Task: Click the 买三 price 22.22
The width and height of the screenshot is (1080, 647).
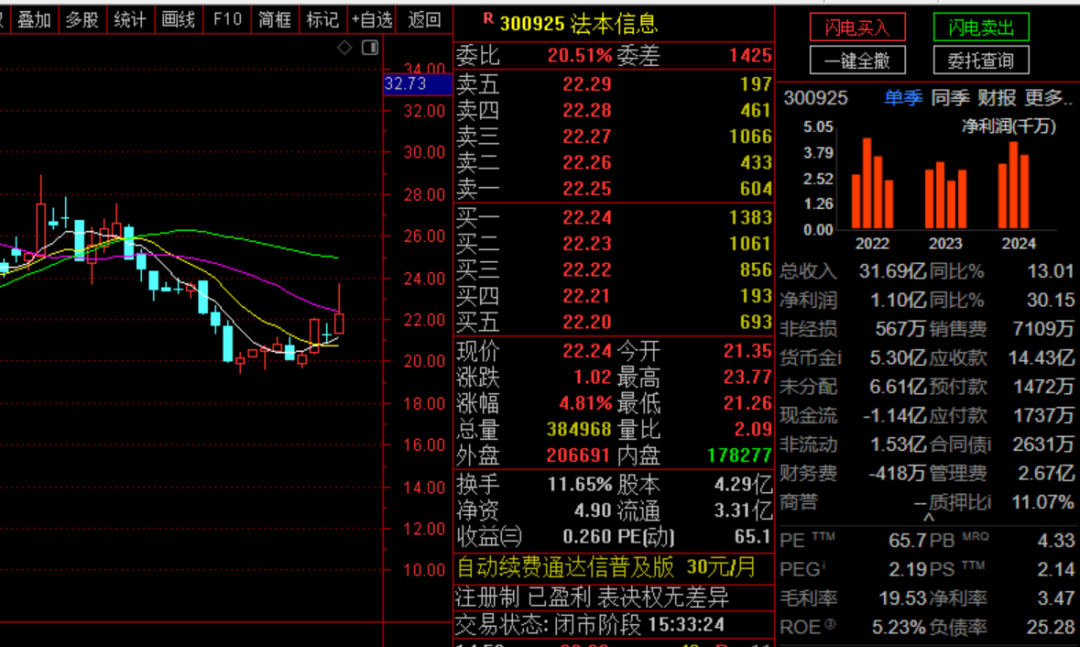Action: point(587,270)
